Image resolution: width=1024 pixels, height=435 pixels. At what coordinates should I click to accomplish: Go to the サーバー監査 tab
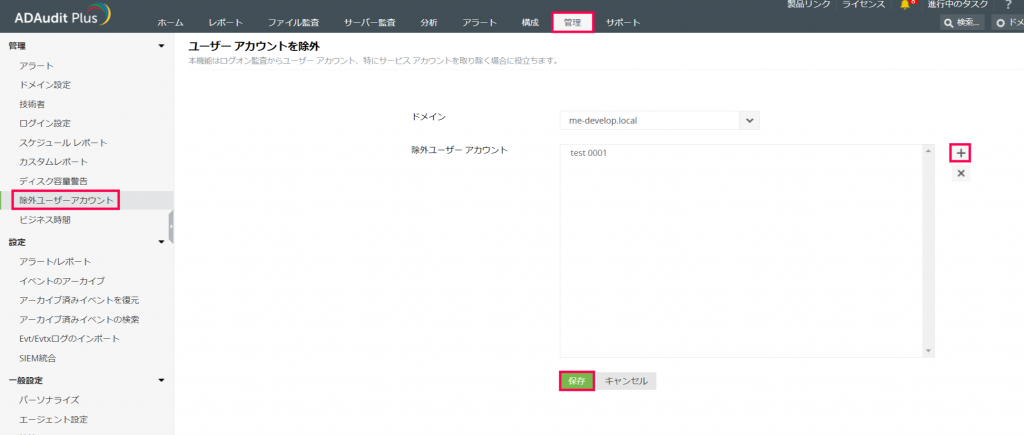coord(370,23)
